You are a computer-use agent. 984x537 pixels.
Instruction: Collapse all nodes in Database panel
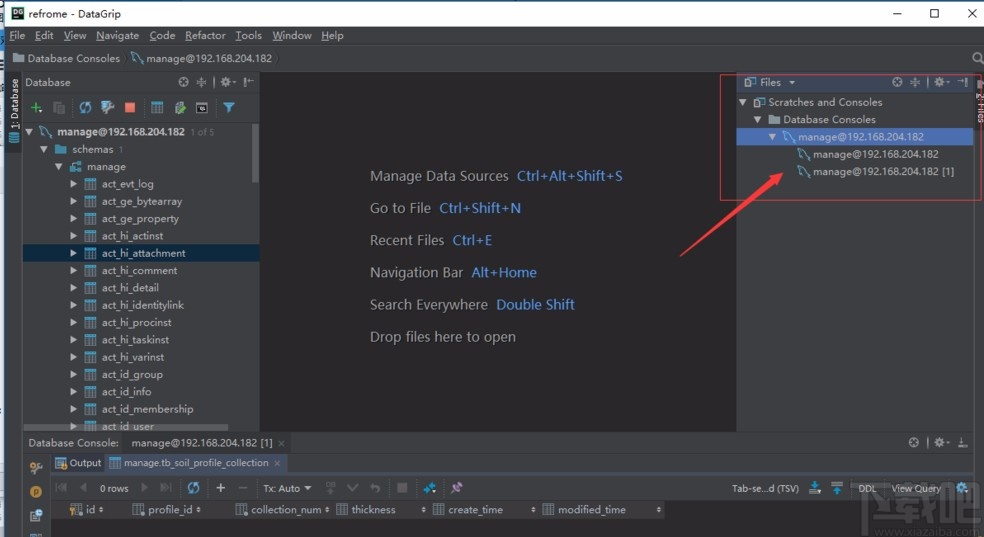pos(201,82)
